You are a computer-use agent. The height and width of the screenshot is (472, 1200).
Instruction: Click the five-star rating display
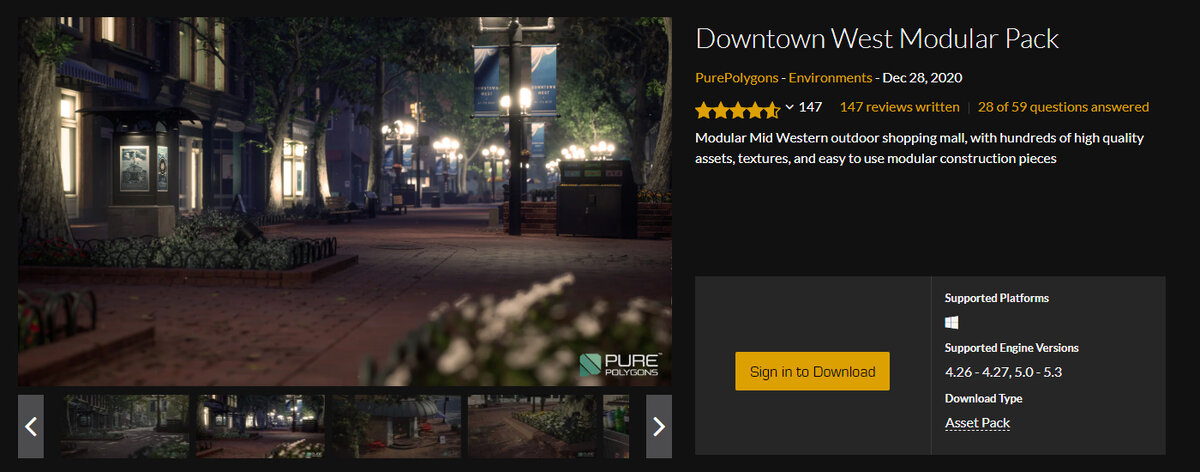click(737, 108)
